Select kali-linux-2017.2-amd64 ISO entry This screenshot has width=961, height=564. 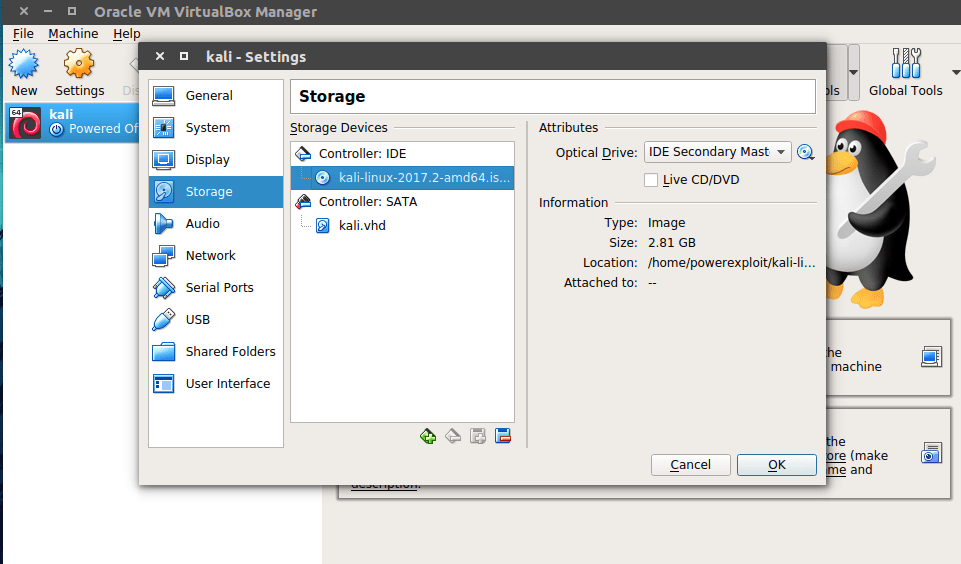402,178
